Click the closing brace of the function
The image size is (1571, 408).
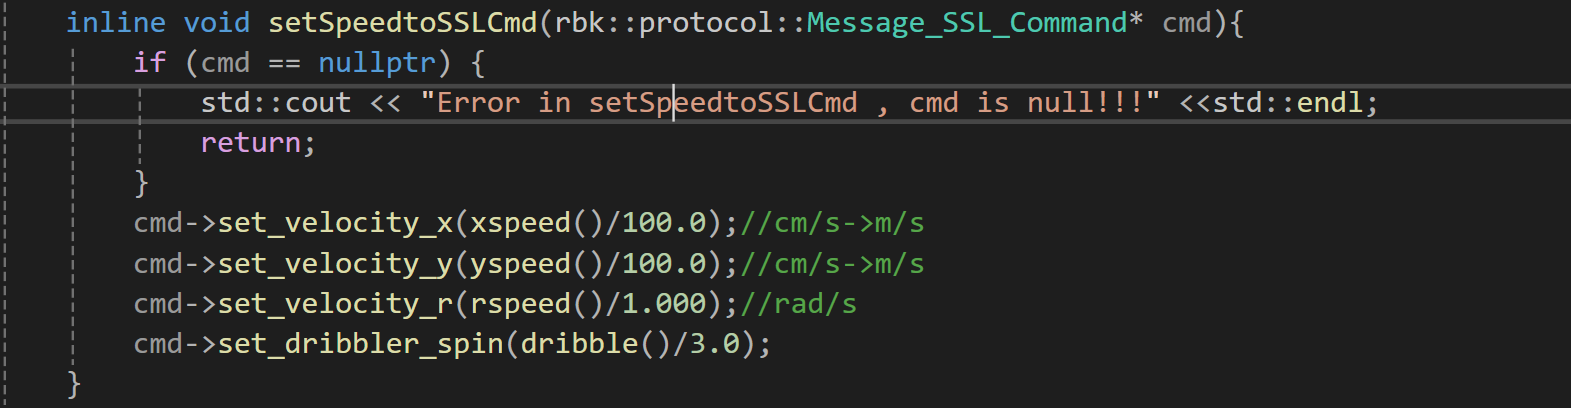(x=74, y=384)
